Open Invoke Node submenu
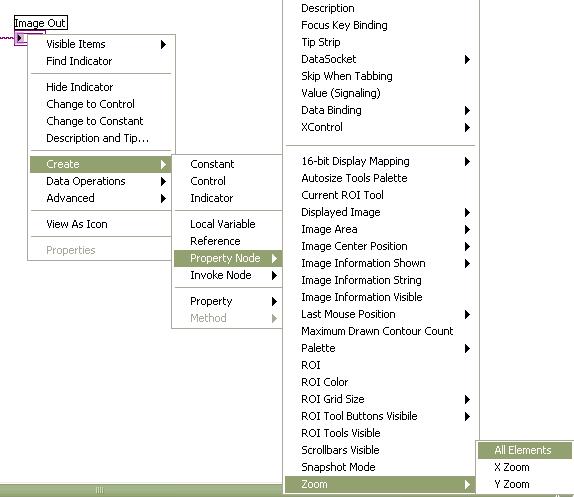Image resolution: width=574 pixels, height=497 pixels. 228,275
